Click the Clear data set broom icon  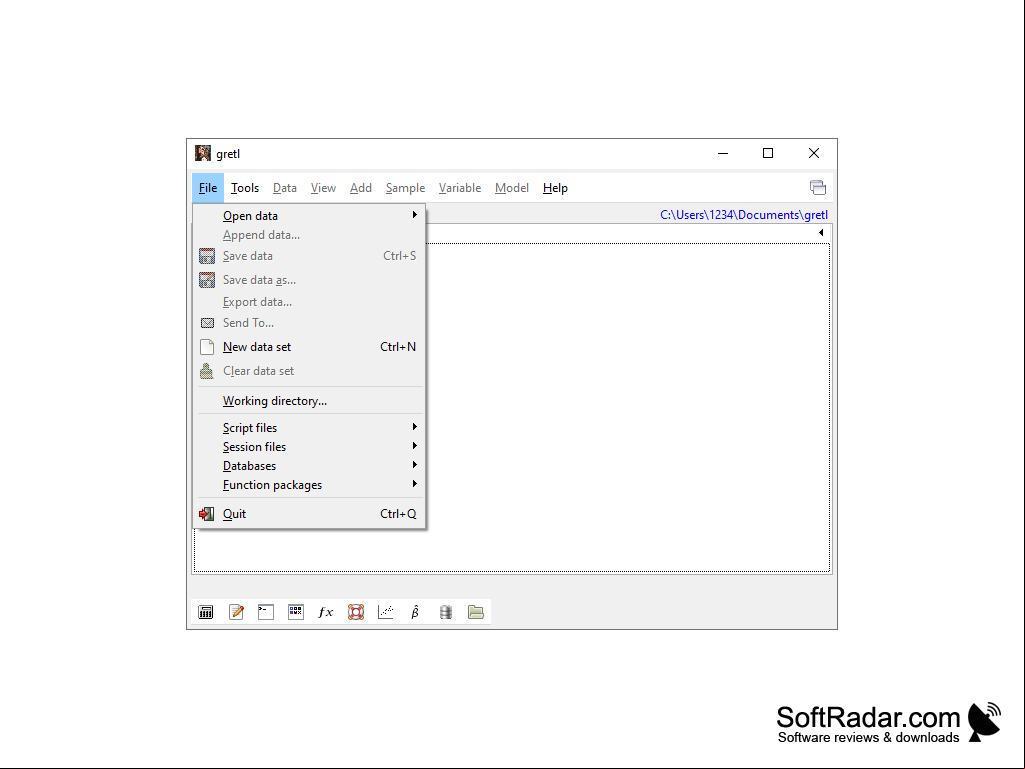(x=207, y=371)
